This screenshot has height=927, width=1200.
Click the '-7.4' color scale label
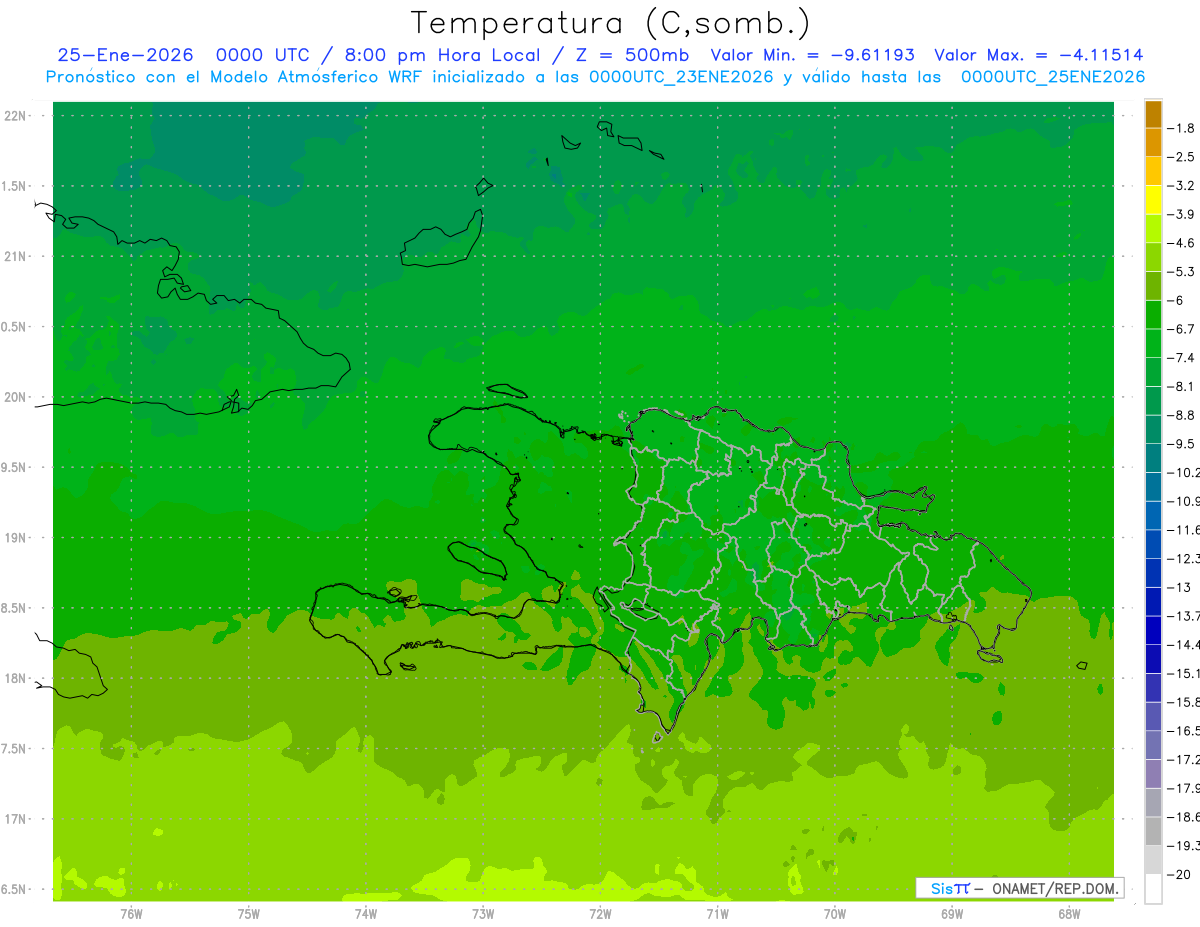click(x=1181, y=358)
